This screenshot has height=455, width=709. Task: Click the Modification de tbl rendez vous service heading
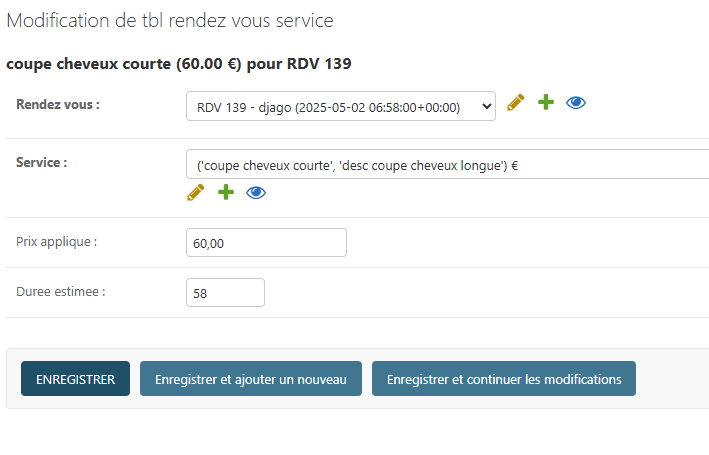pyautogui.click(x=170, y=20)
